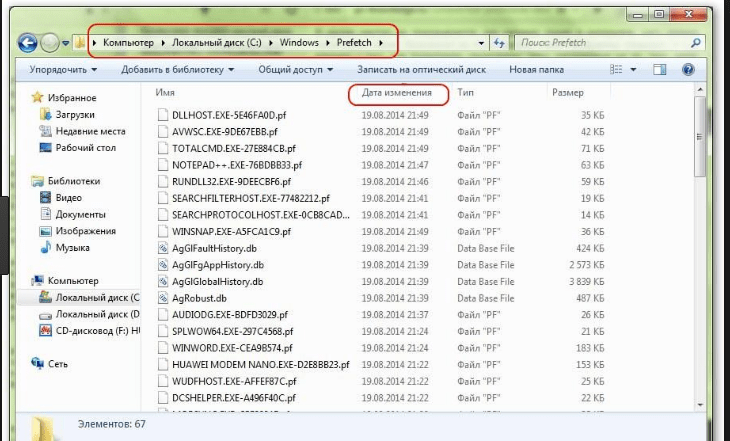Toggle the preview pane button
The width and height of the screenshot is (730, 441).
coord(660,70)
